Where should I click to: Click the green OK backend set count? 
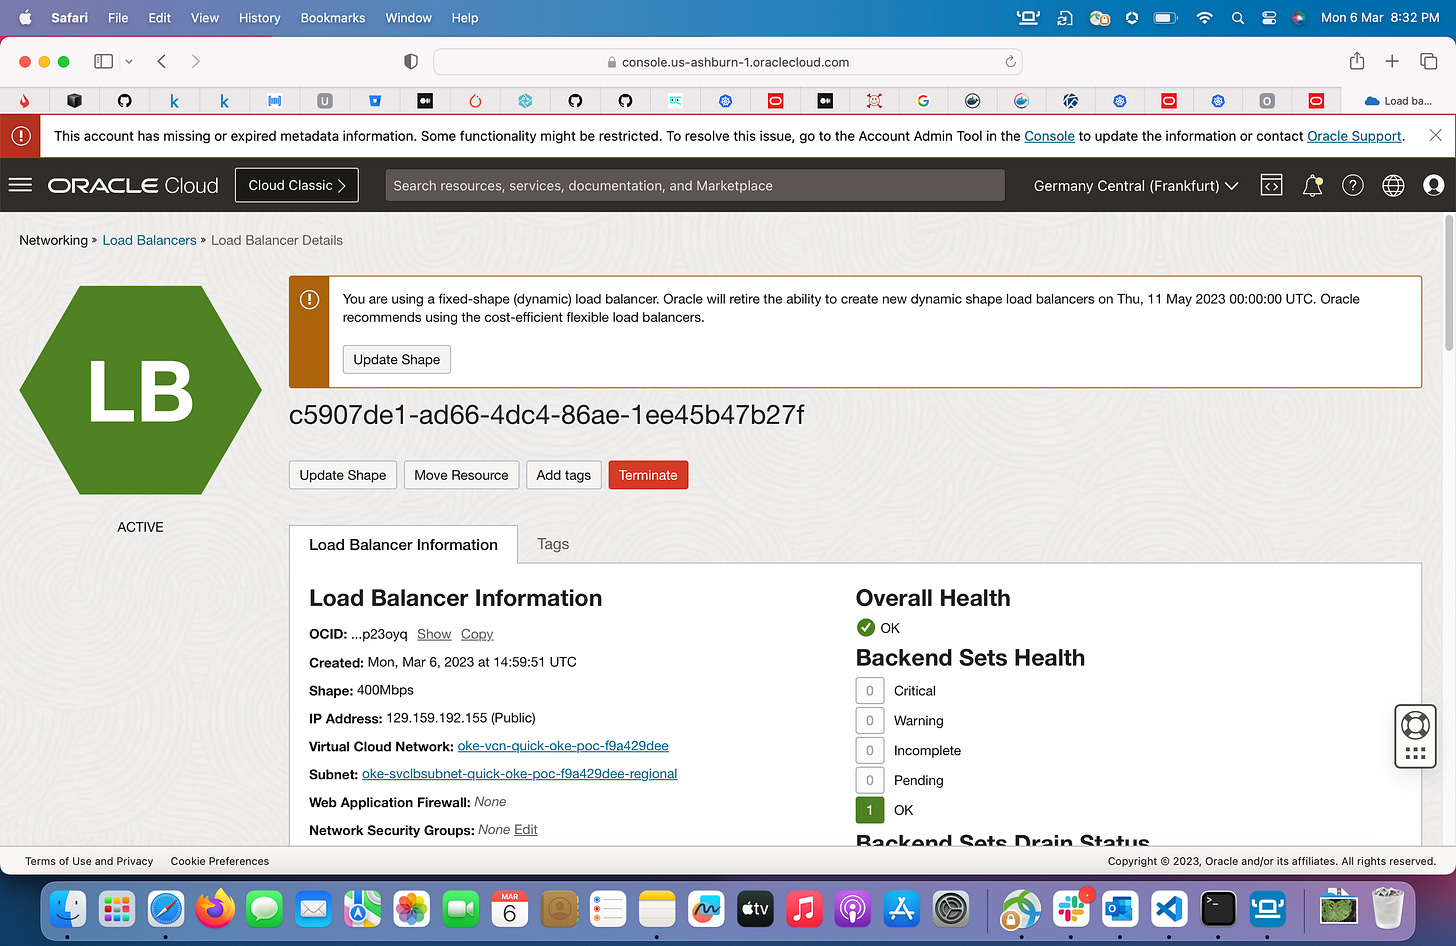click(x=869, y=810)
